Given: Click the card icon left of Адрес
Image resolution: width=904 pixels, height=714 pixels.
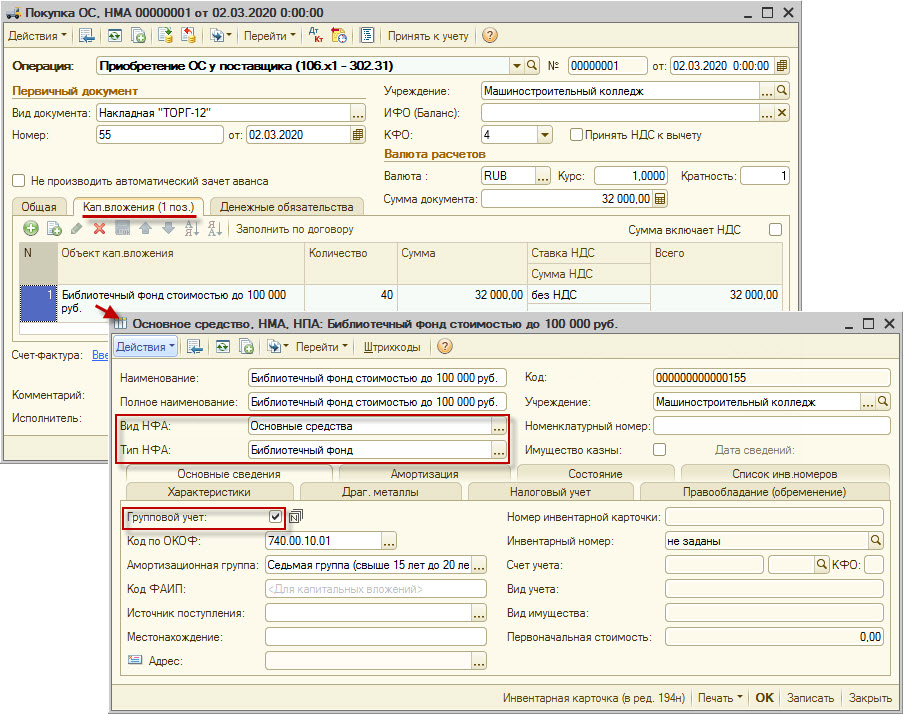Looking at the screenshot, I should [x=134, y=659].
